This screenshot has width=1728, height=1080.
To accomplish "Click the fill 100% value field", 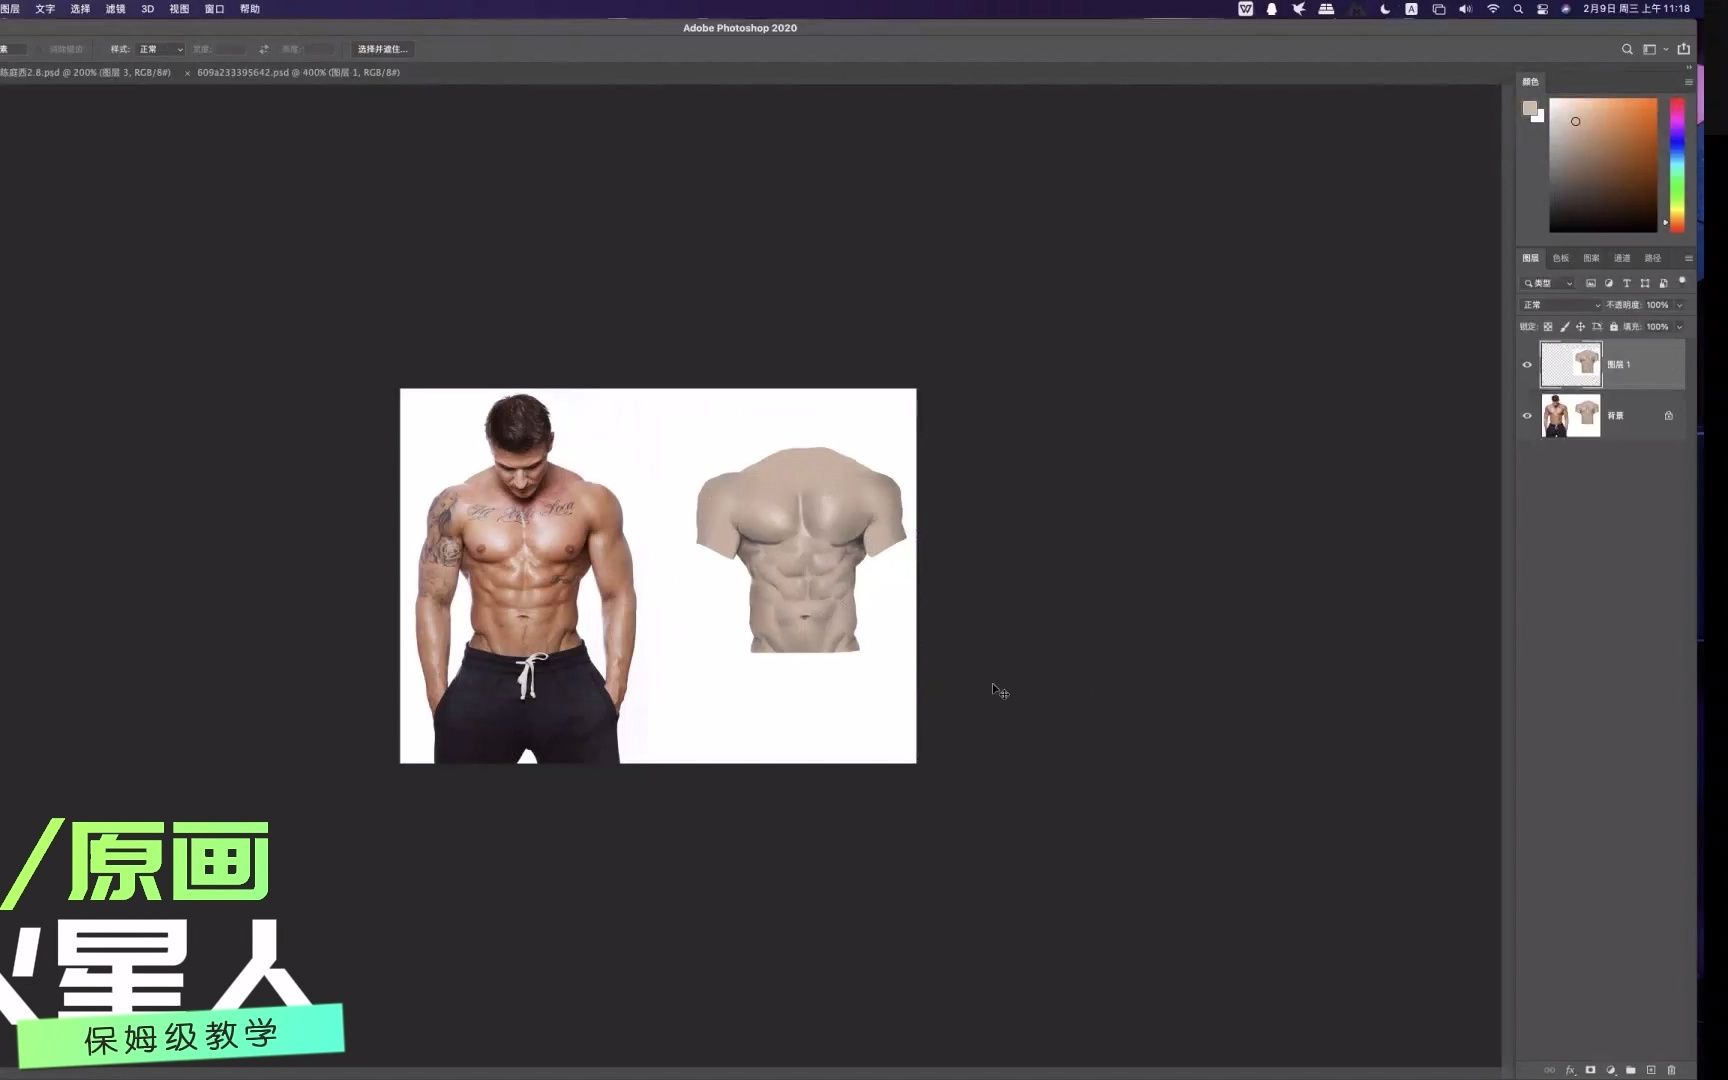I will [x=1658, y=327].
